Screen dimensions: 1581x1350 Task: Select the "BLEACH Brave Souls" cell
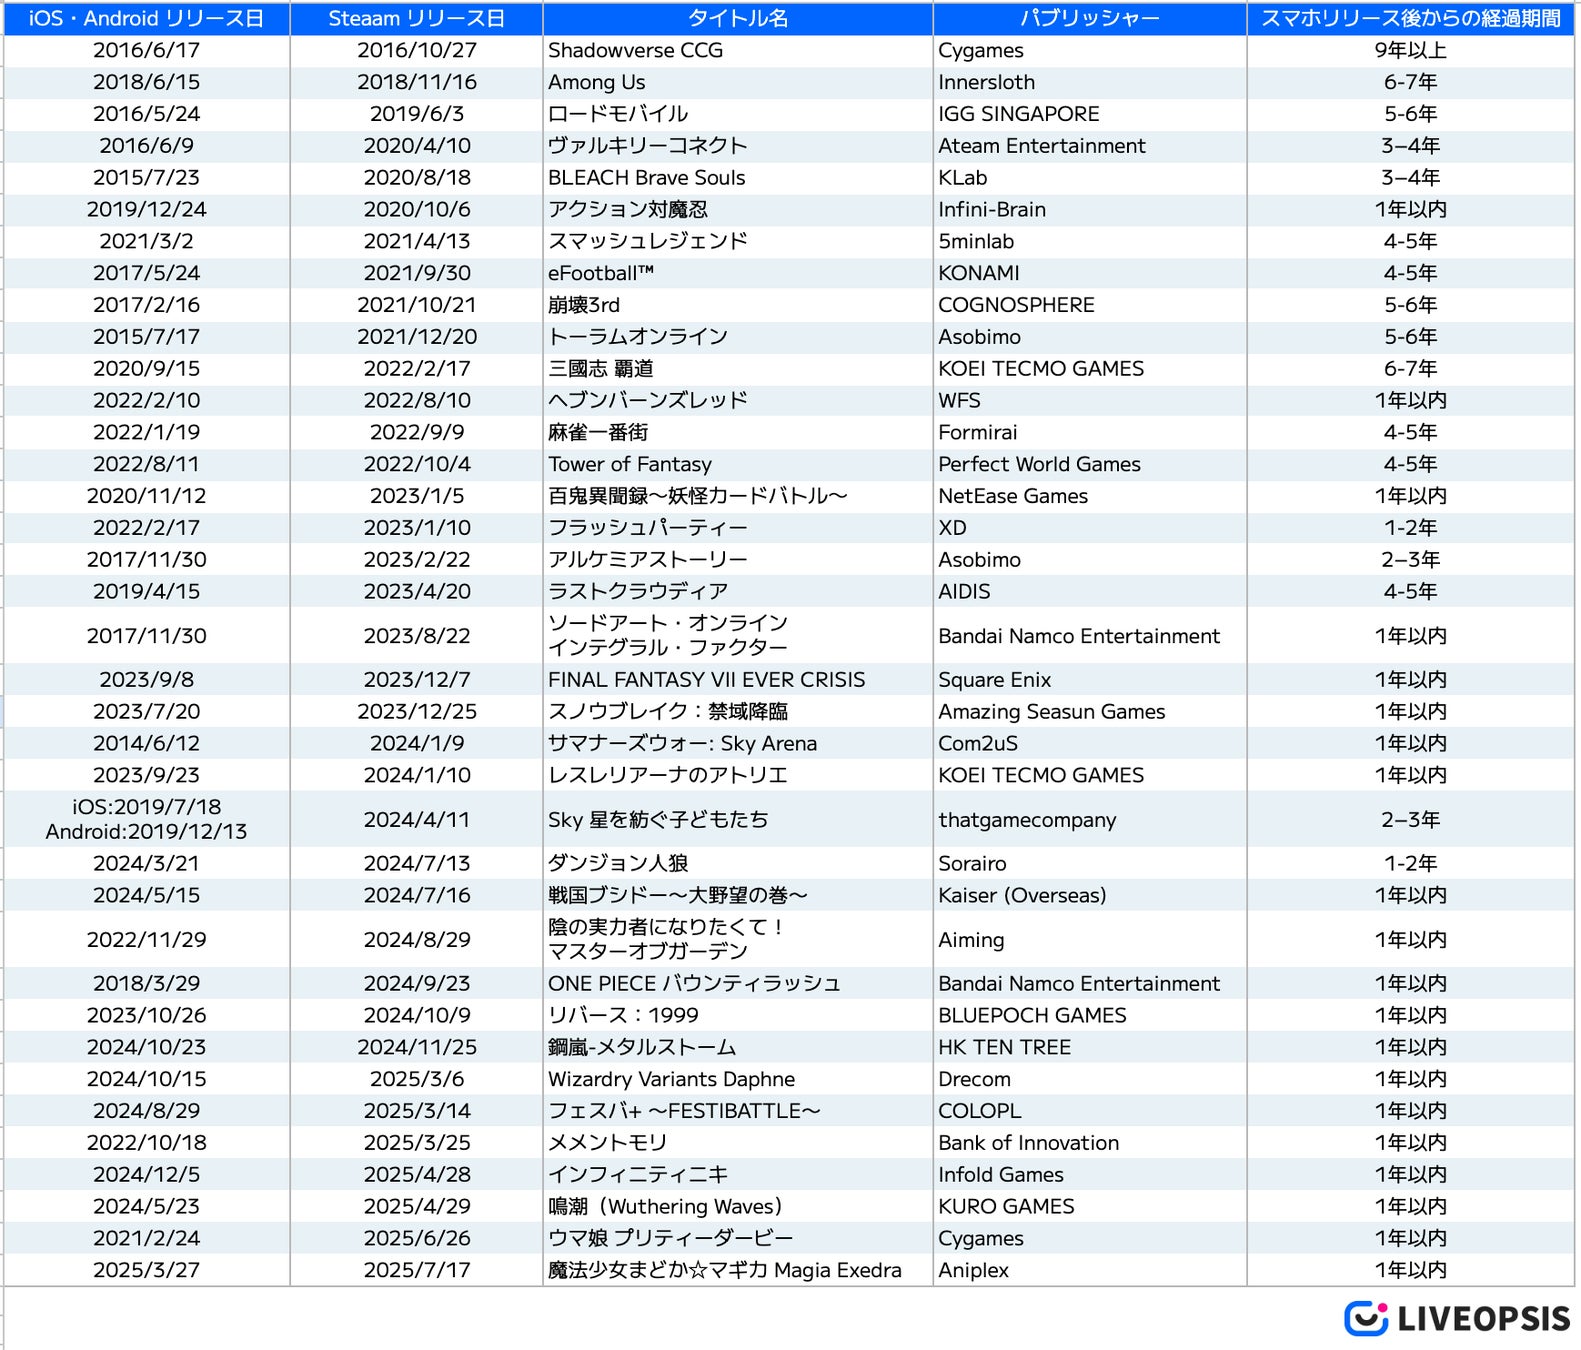[738, 178]
